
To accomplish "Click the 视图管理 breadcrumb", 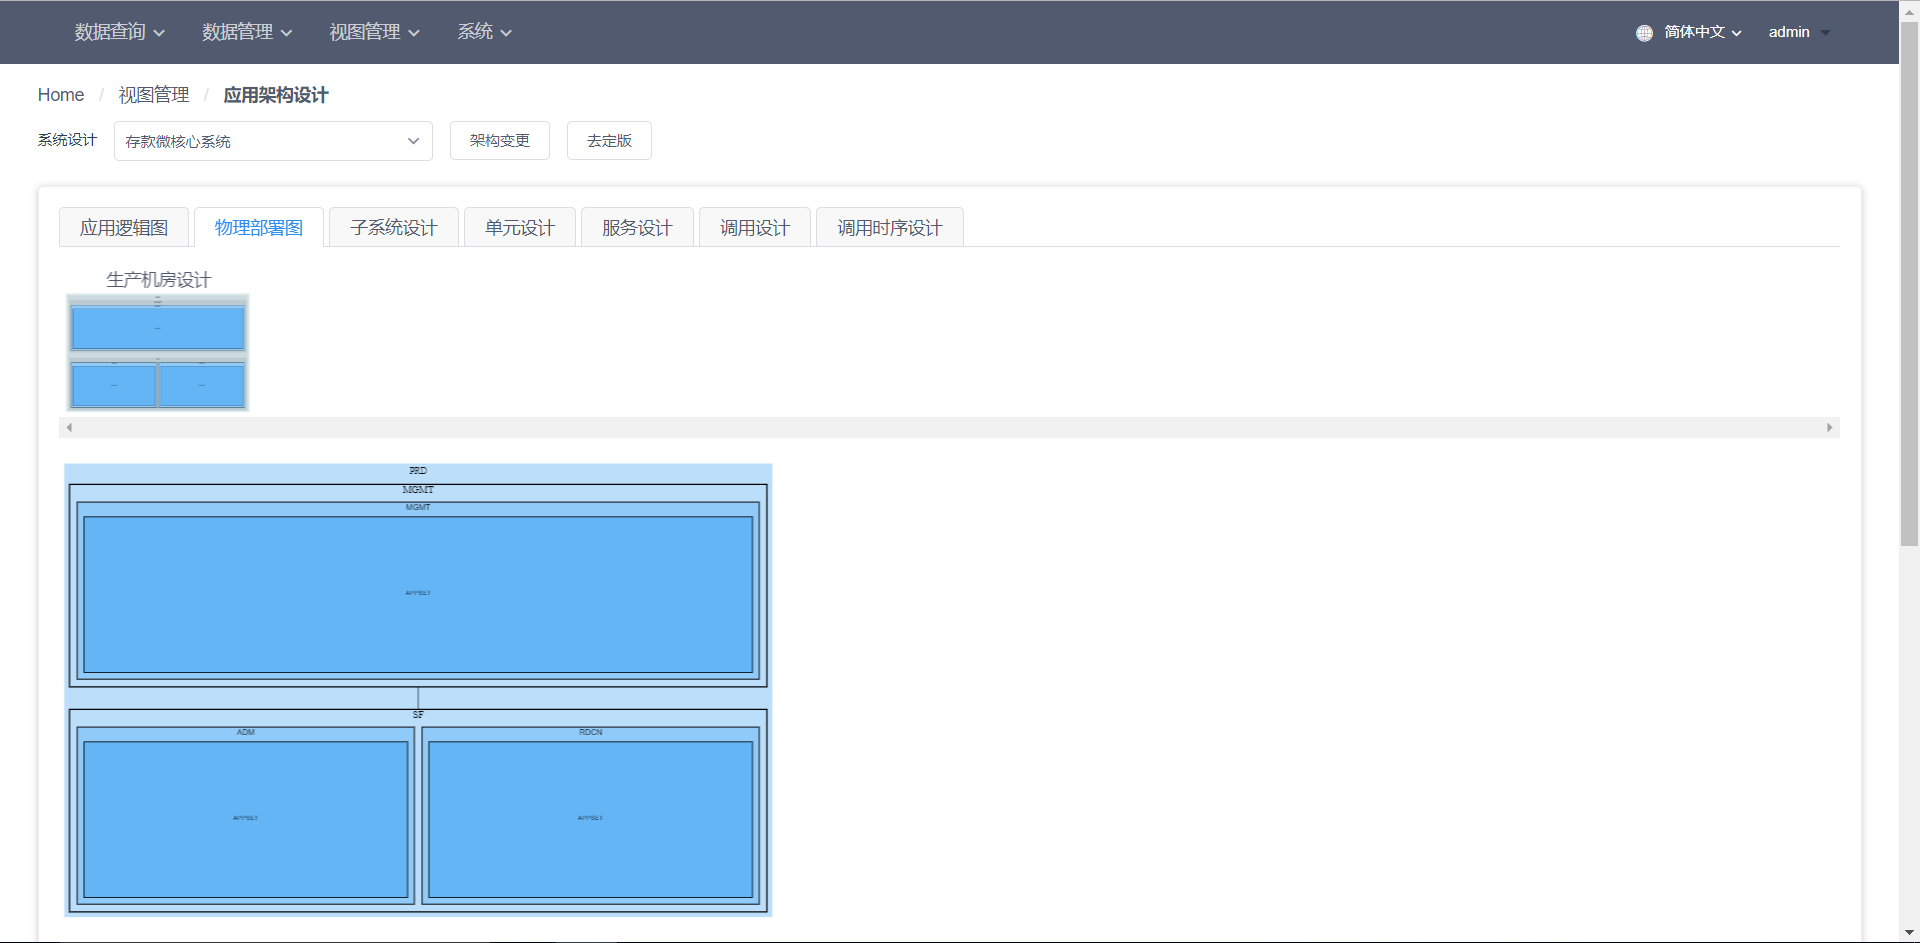I will pyautogui.click(x=154, y=95).
